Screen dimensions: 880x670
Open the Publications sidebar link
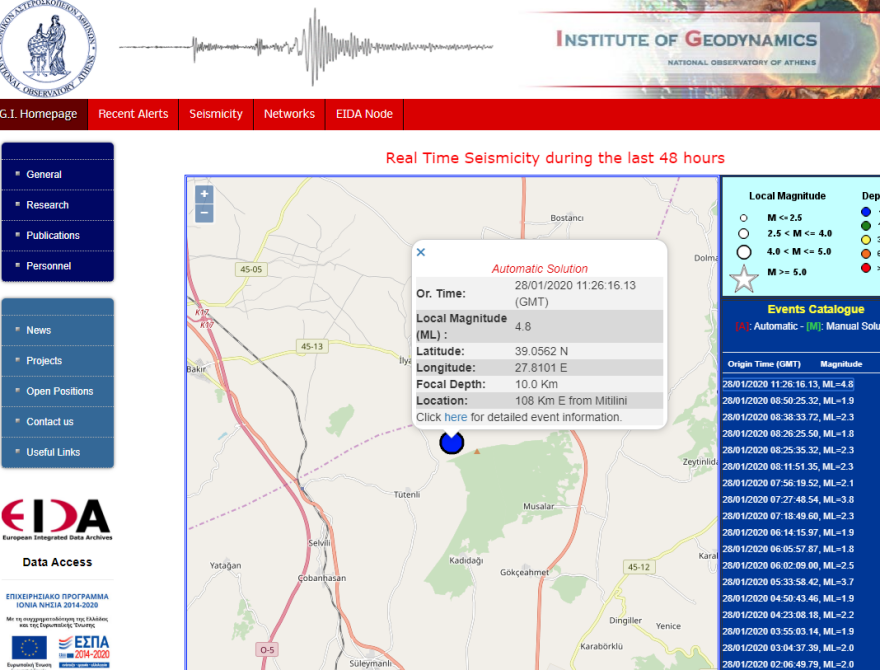click(x=53, y=236)
